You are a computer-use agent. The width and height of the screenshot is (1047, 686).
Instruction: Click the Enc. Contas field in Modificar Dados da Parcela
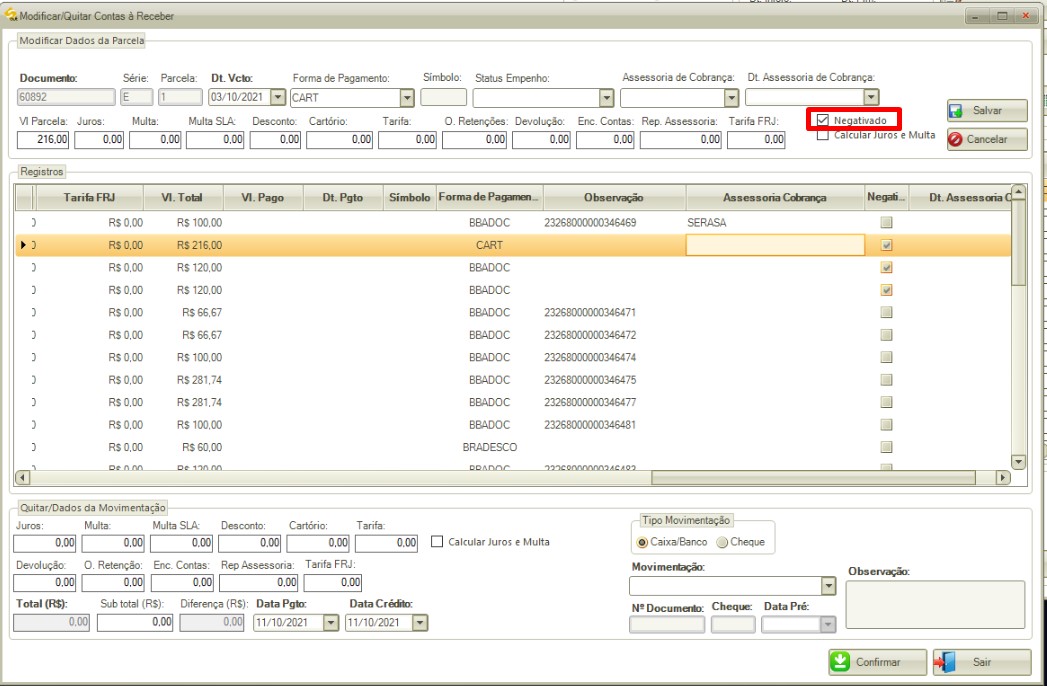coord(605,140)
